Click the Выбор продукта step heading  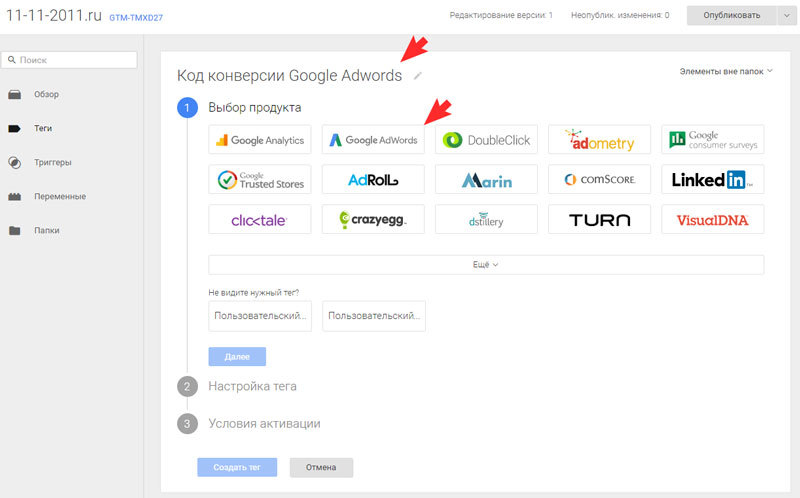pos(255,108)
